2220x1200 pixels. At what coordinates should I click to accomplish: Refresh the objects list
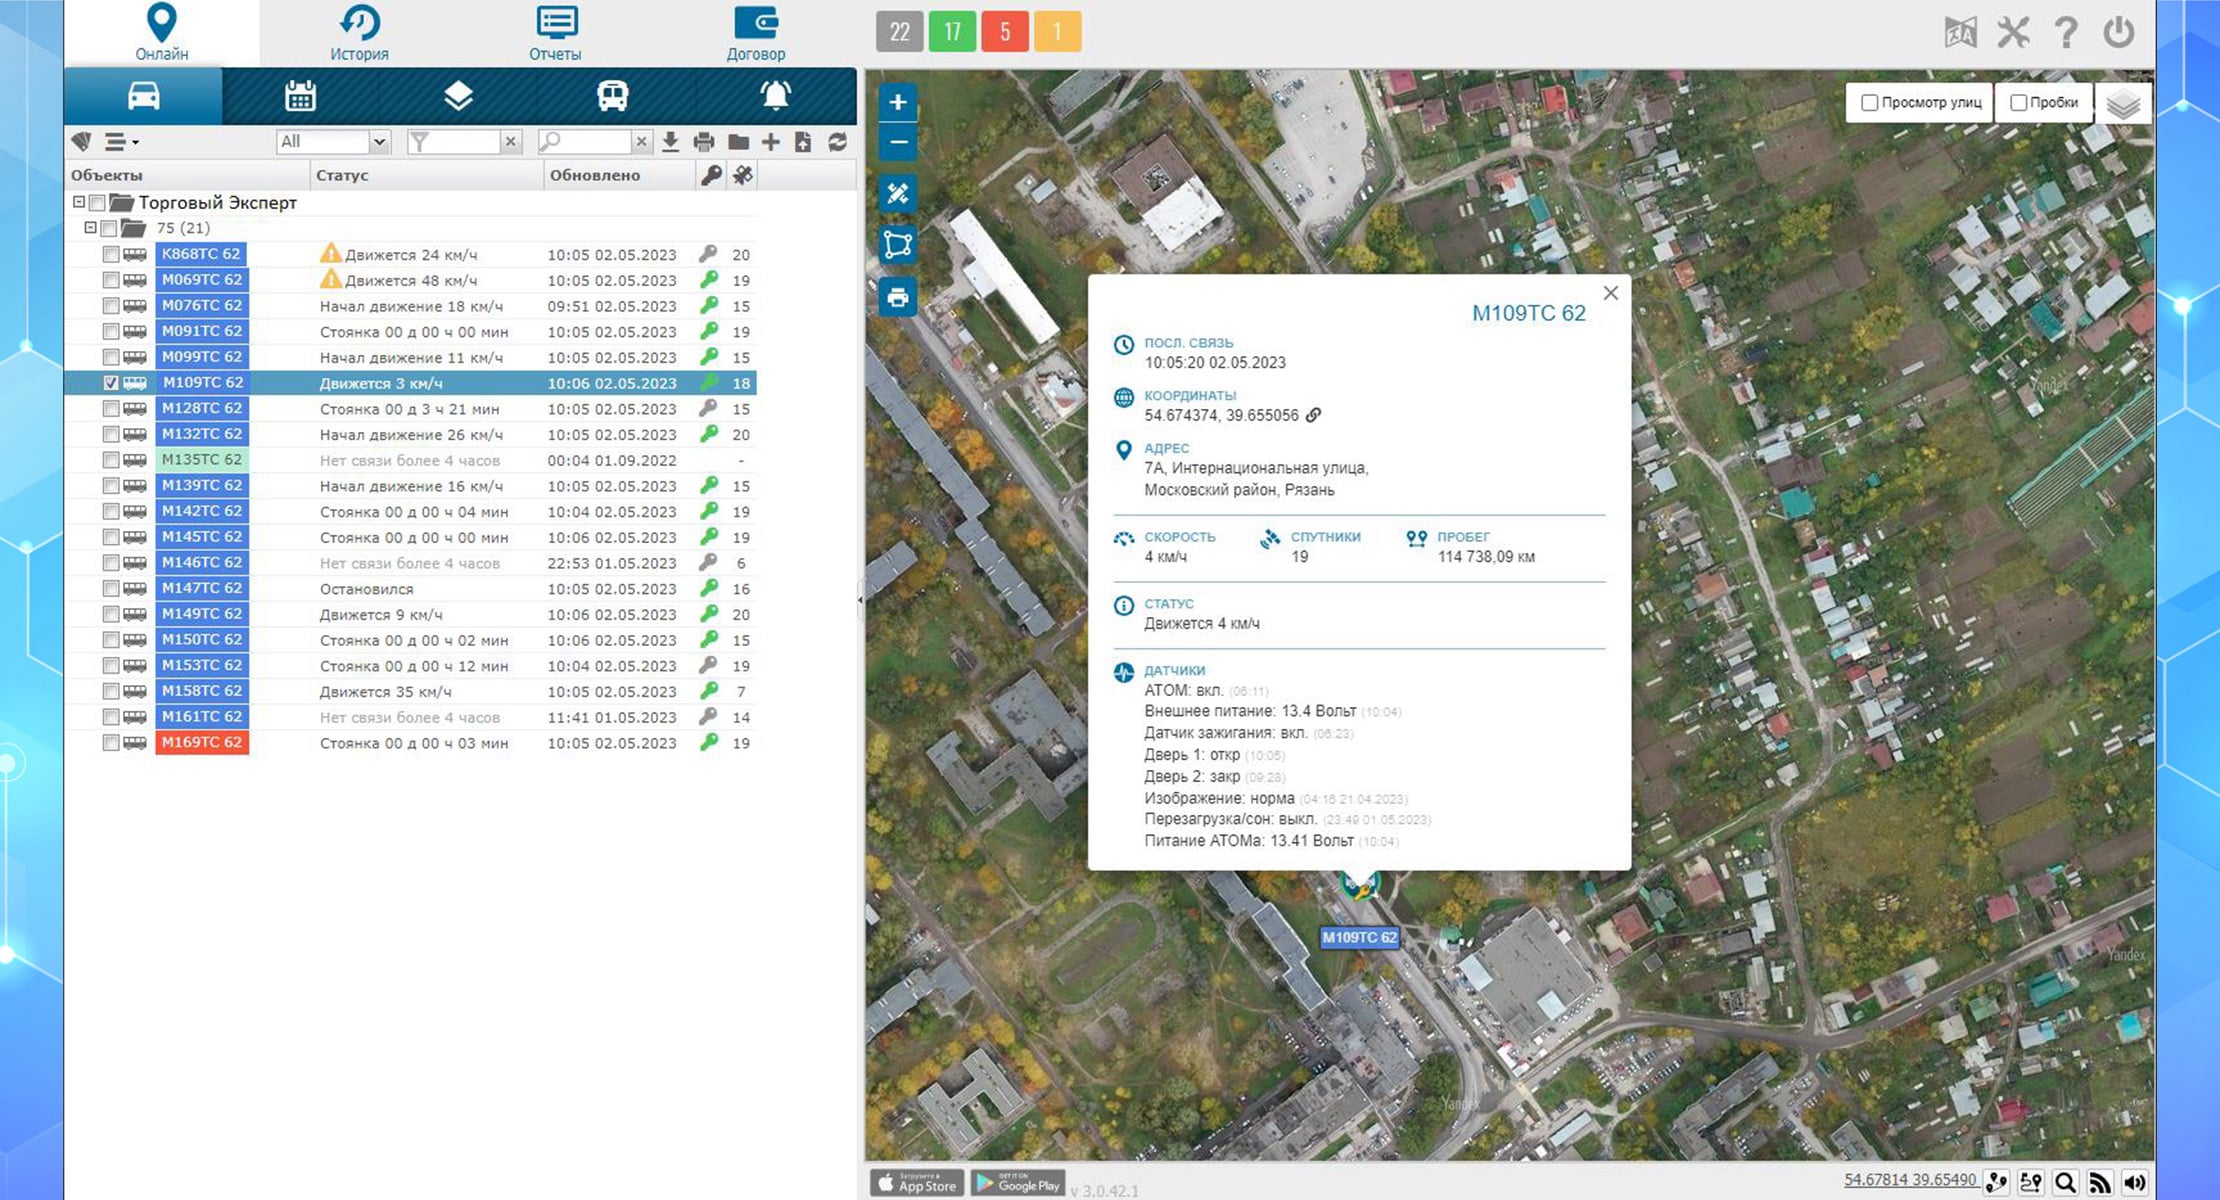pyautogui.click(x=838, y=142)
